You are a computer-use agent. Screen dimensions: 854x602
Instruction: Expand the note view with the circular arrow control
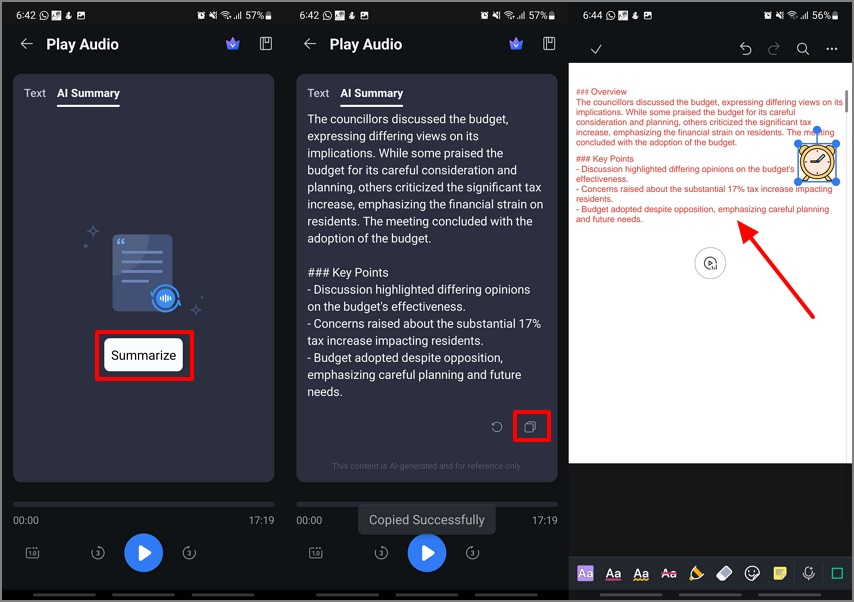[x=710, y=263]
